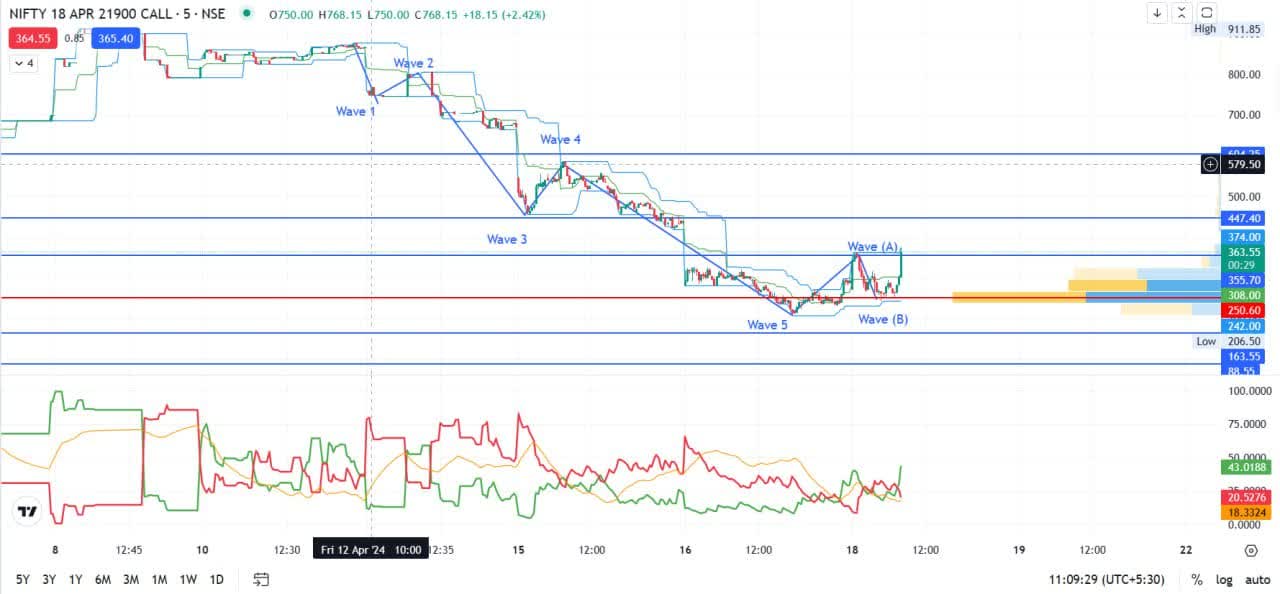Click the red sell button 364.55

coord(30,38)
